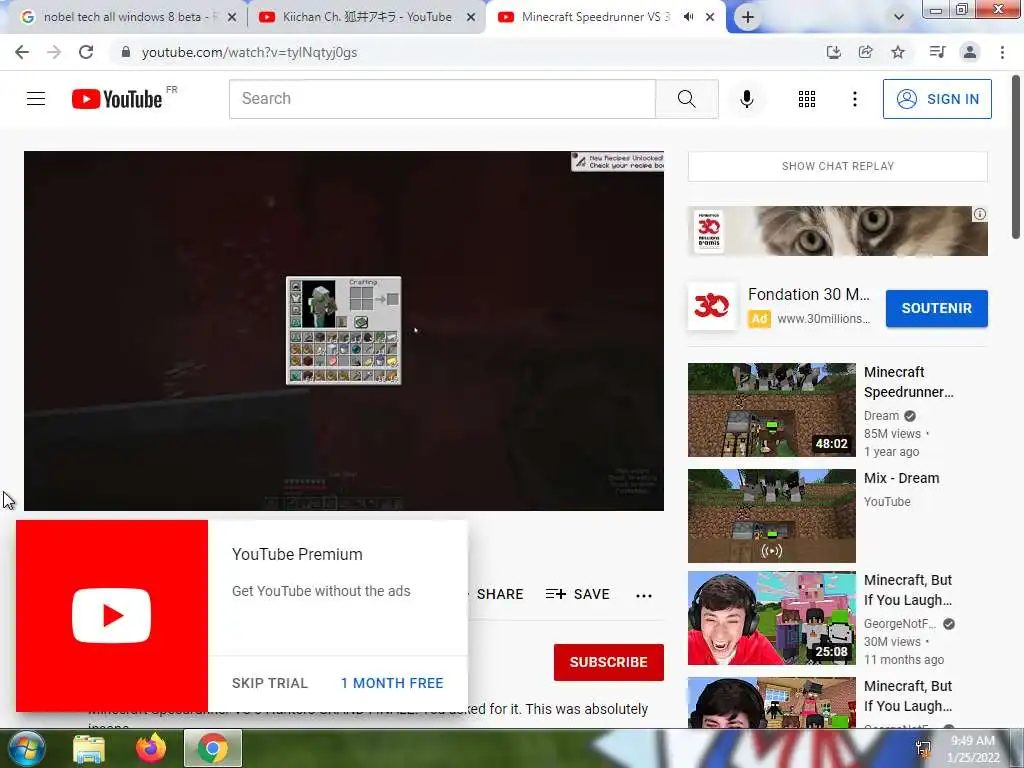Open the 25:08 Minecraft, But If You Laugh video
The image size is (1024, 768).
point(771,618)
